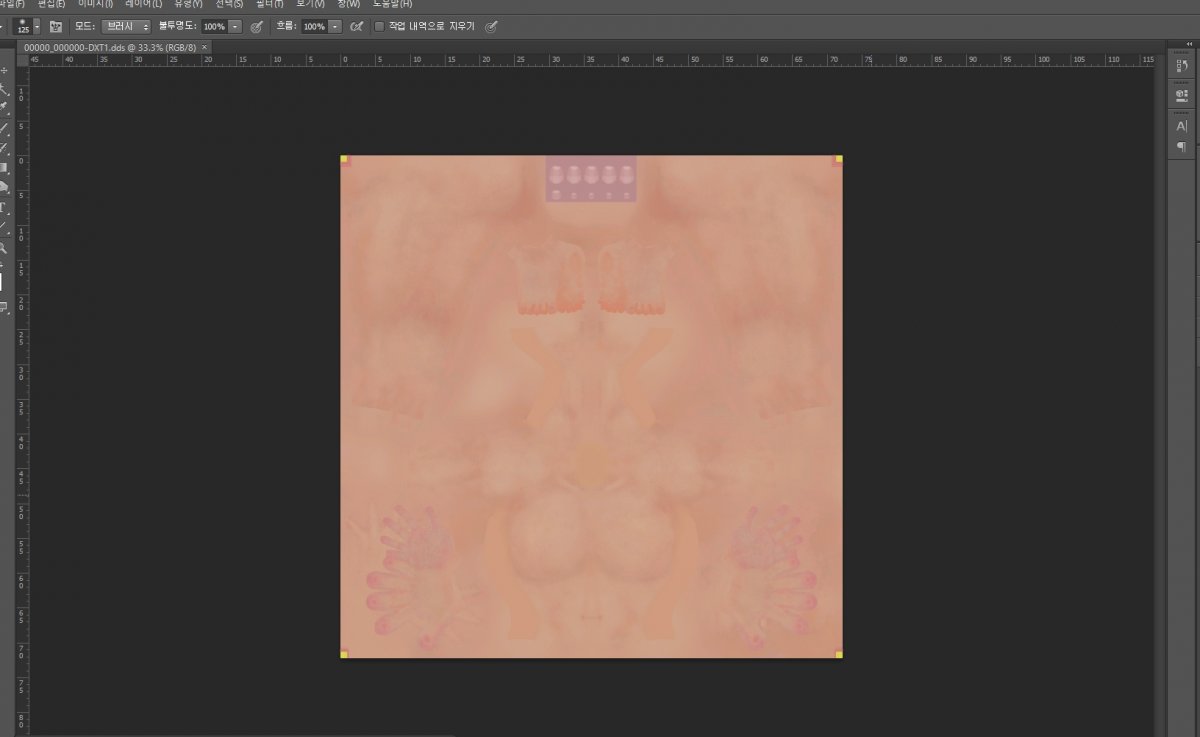
Task: Expand the collapsed right panel dock arrows
Action: pos(1189,44)
